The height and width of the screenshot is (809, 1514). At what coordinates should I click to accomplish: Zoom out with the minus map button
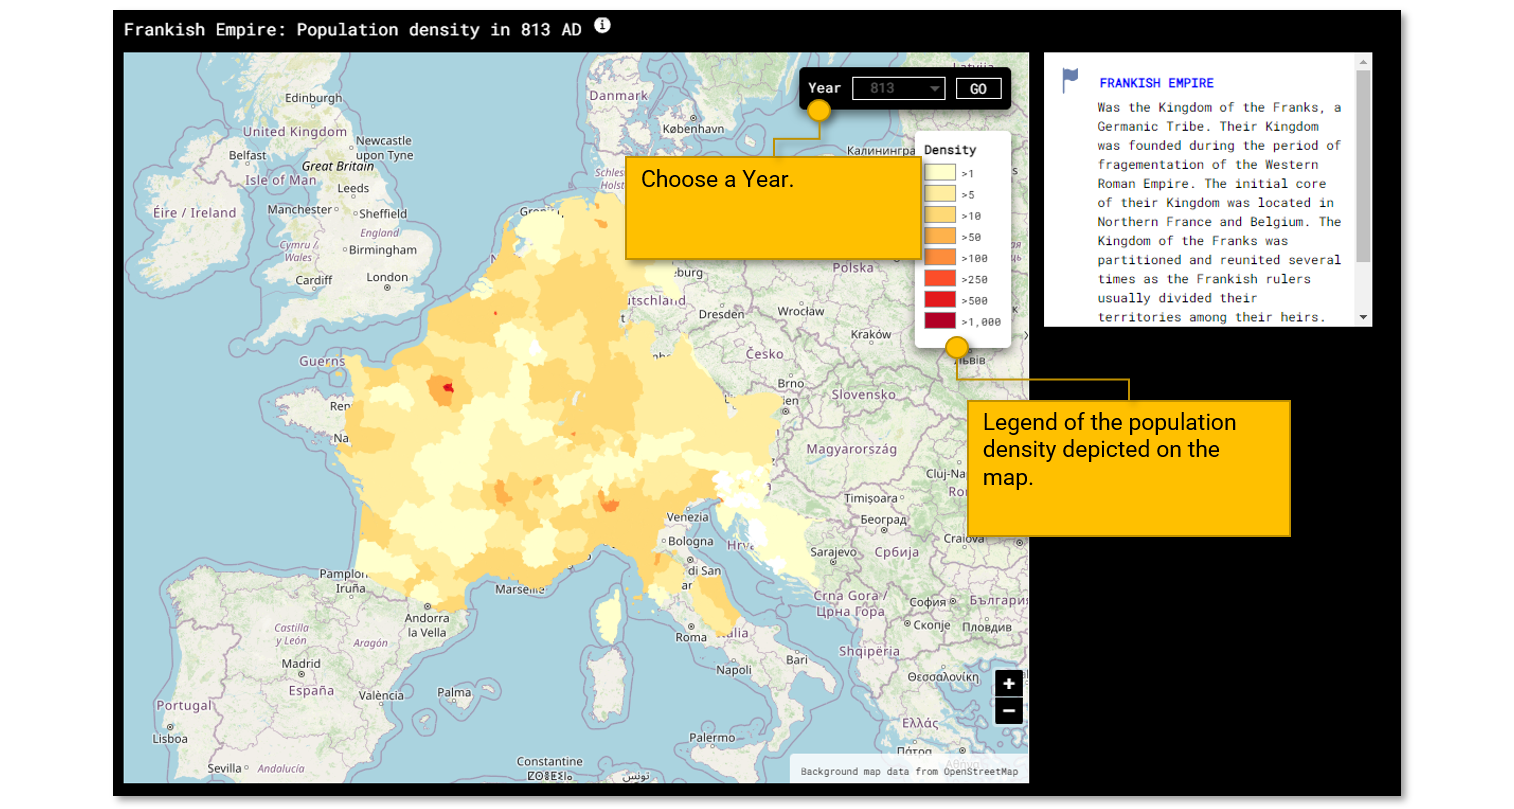(x=1009, y=710)
